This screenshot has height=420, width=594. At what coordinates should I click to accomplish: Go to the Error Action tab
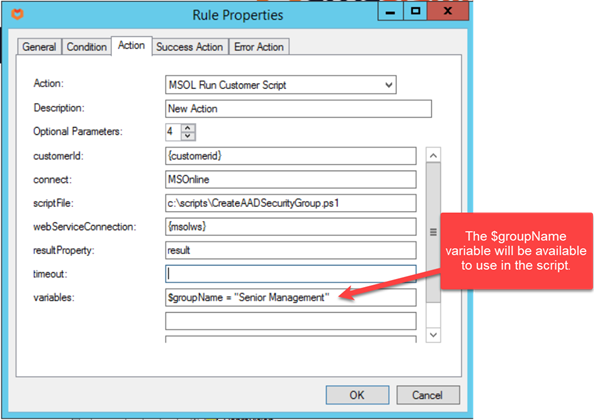tap(259, 47)
